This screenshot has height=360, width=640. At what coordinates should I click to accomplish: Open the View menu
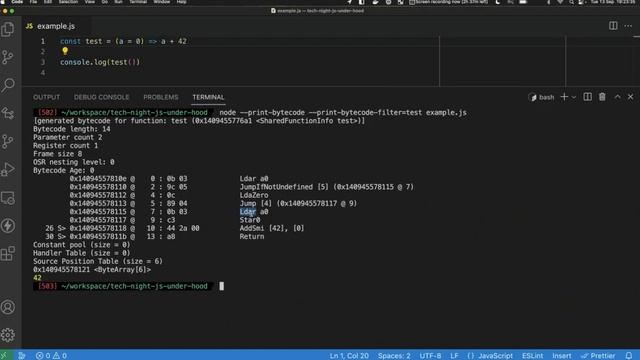coord(89,2)
